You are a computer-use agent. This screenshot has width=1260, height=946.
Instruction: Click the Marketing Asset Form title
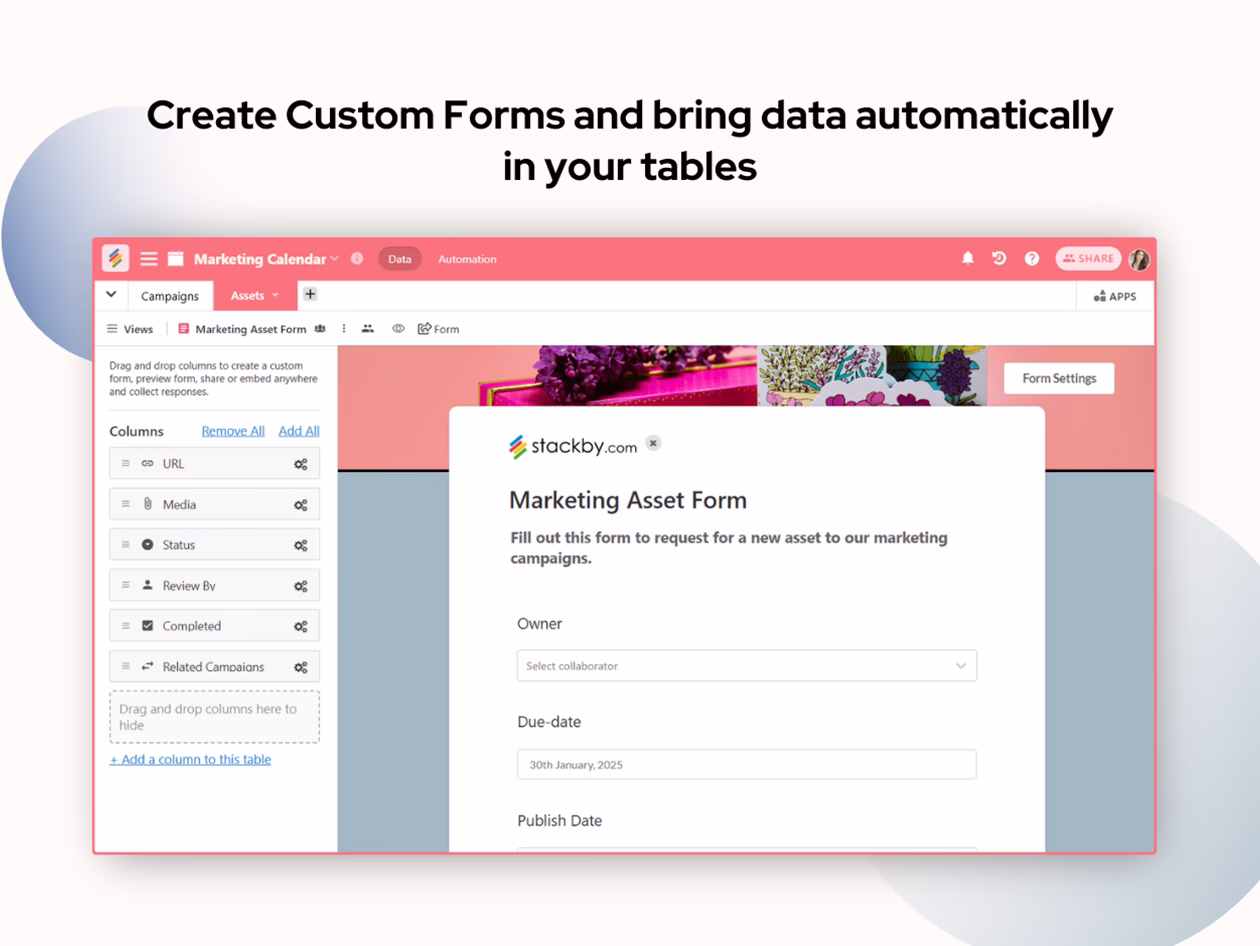[x=628, y=500]
